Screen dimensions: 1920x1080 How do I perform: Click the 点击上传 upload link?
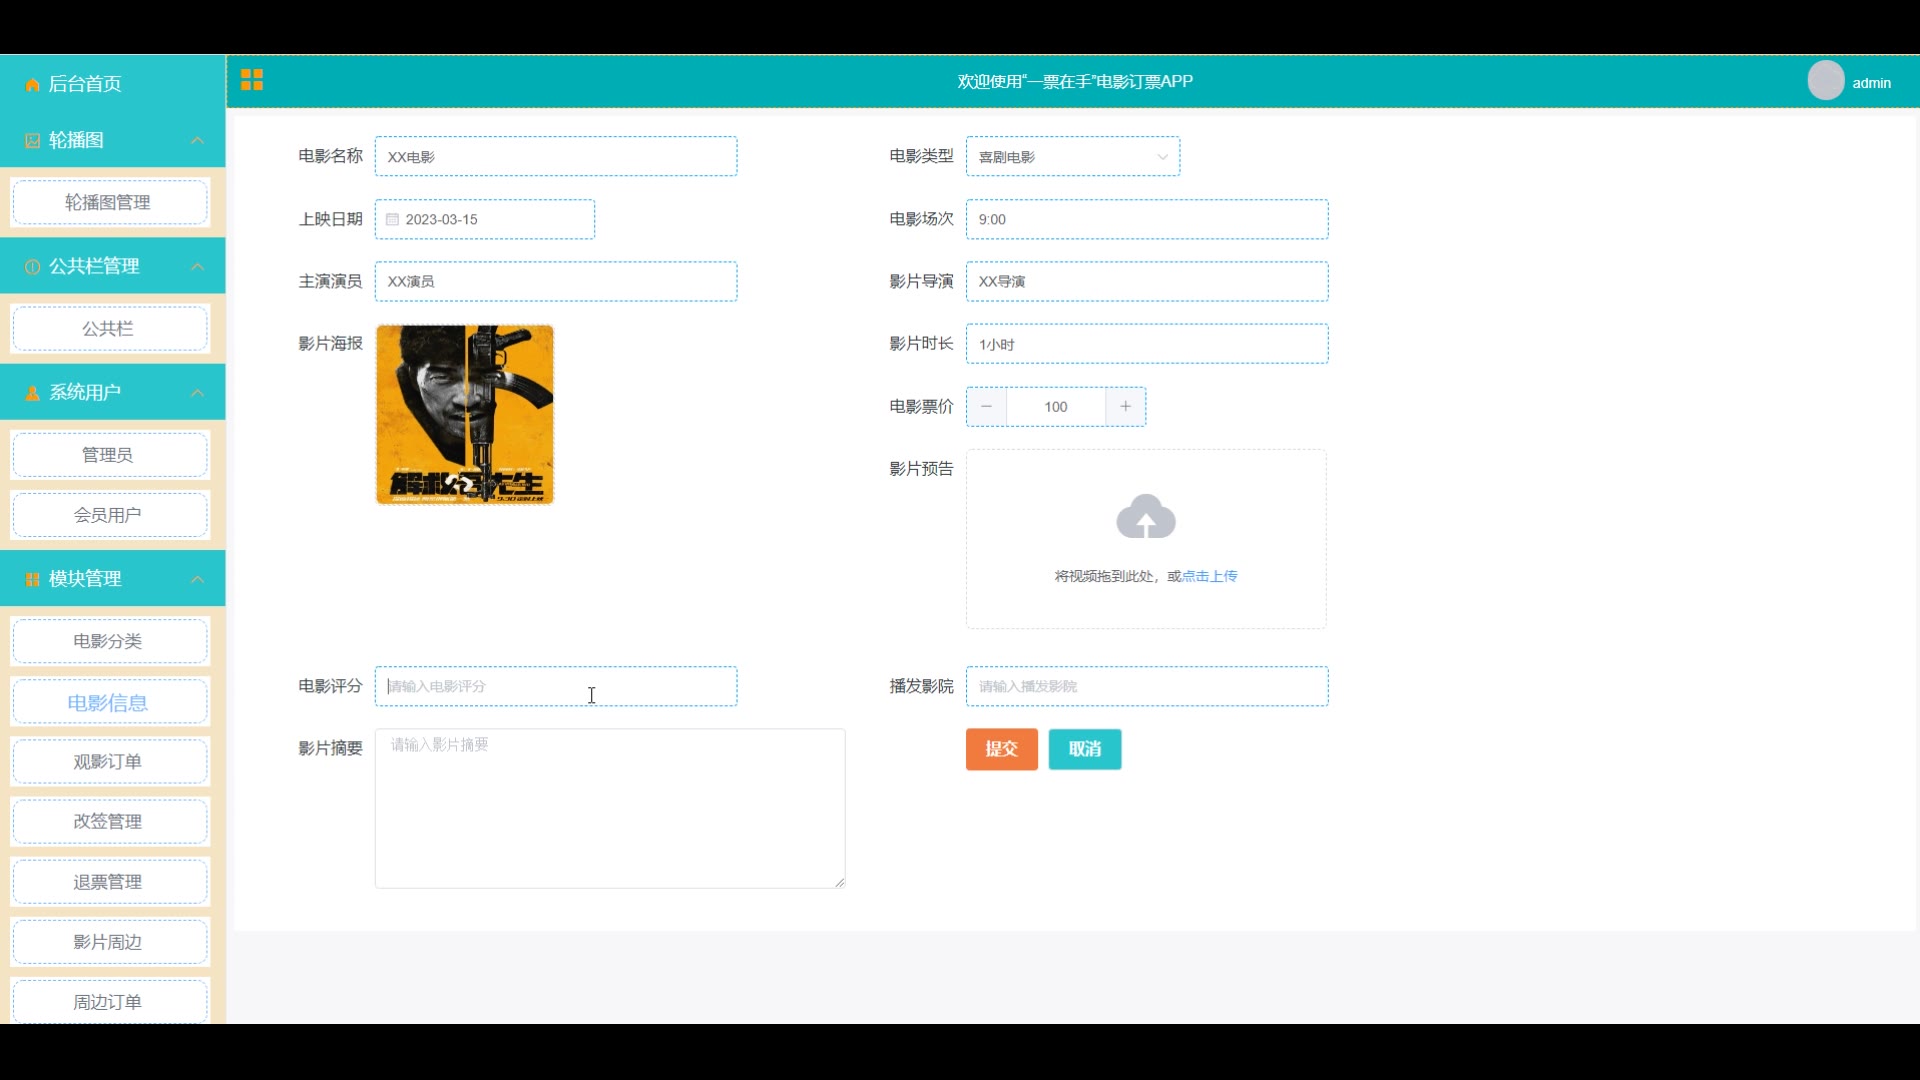pyautogui.click(x=1210, y=576)
